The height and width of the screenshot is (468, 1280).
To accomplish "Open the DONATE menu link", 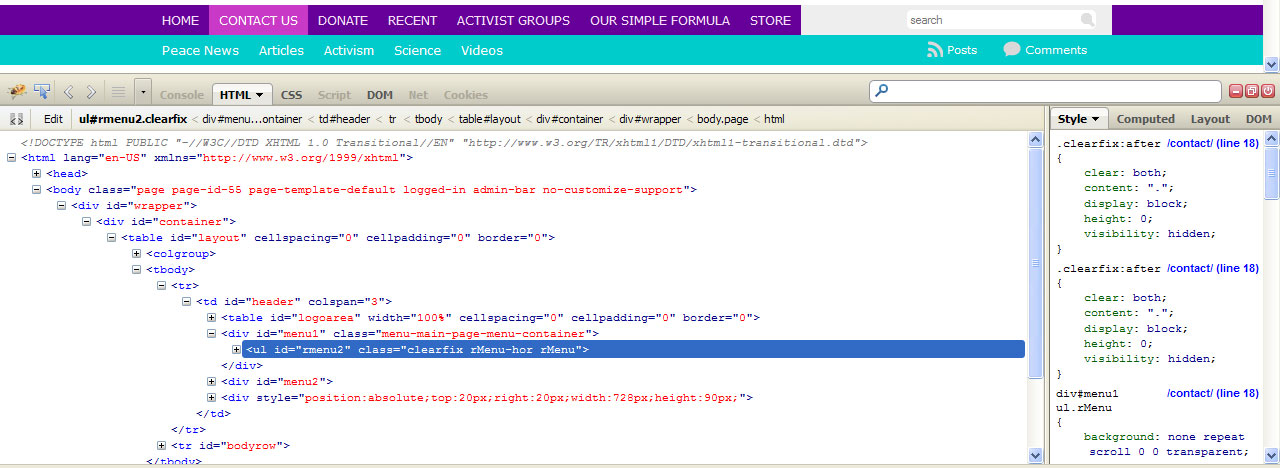I will [343, 20].
